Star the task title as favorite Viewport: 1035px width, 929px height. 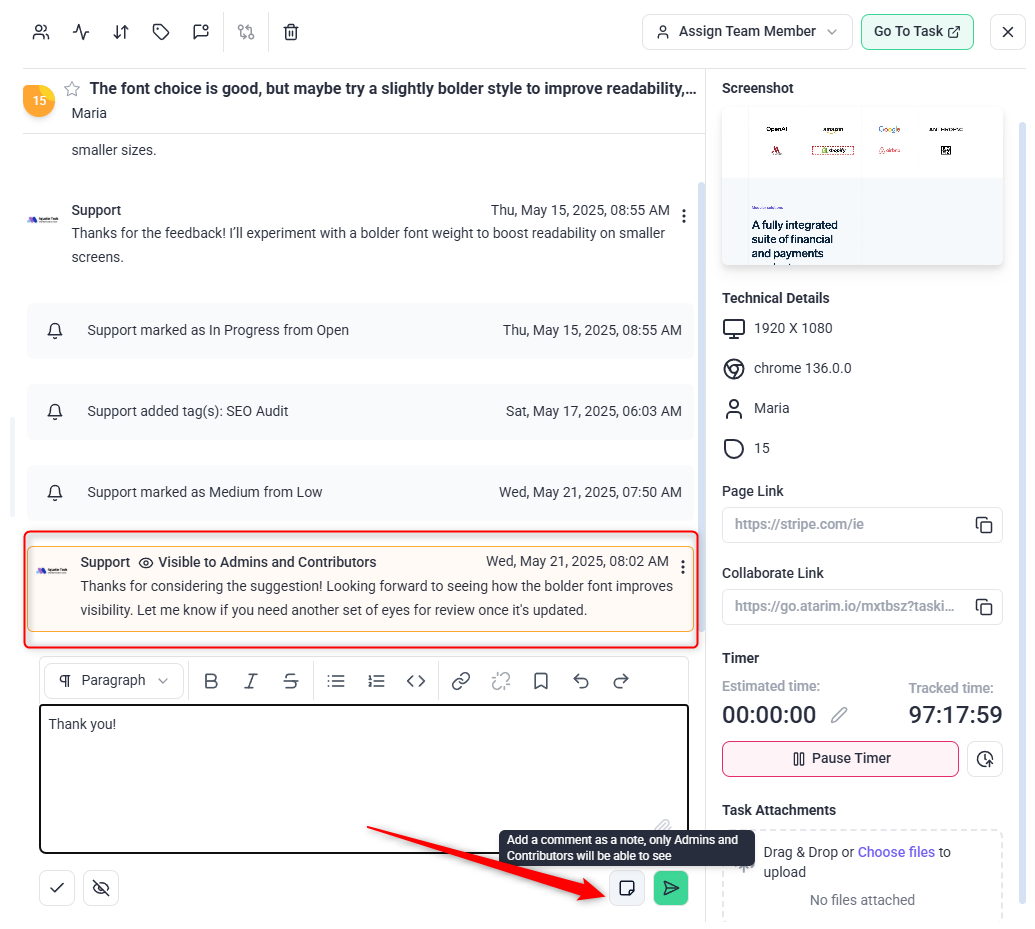coord(72,89)
